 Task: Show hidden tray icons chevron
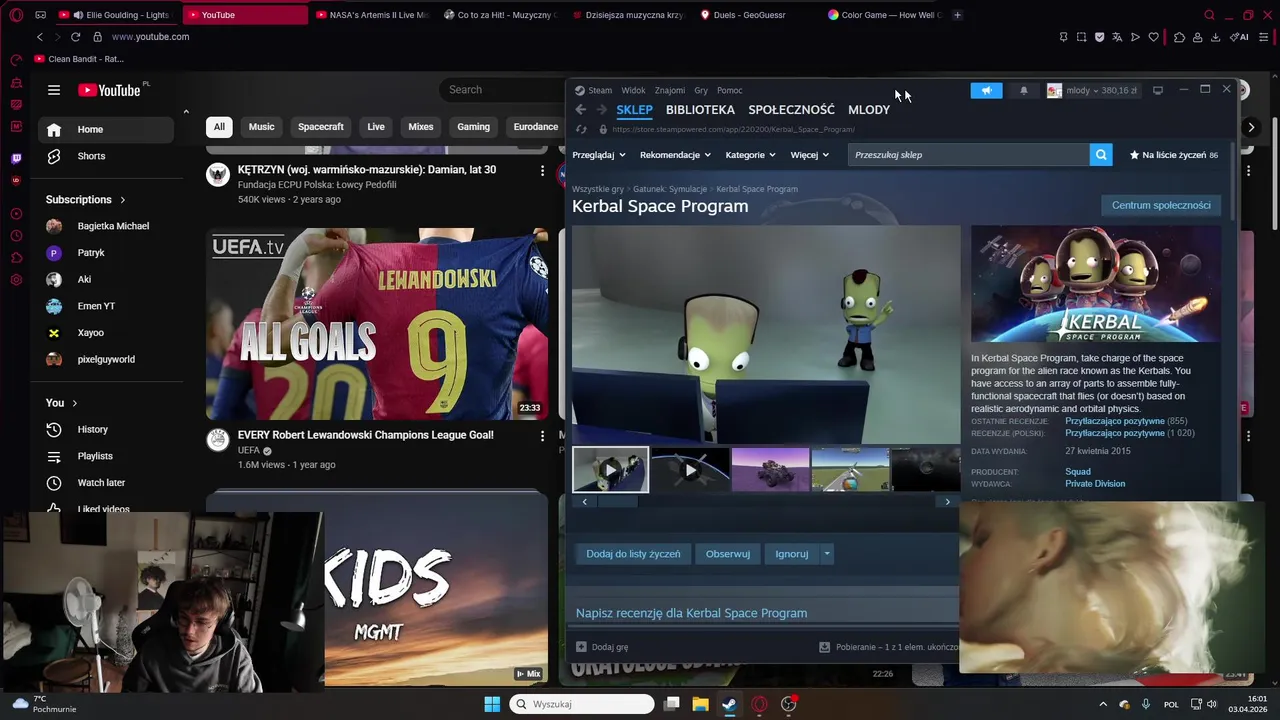[1103, 704]
